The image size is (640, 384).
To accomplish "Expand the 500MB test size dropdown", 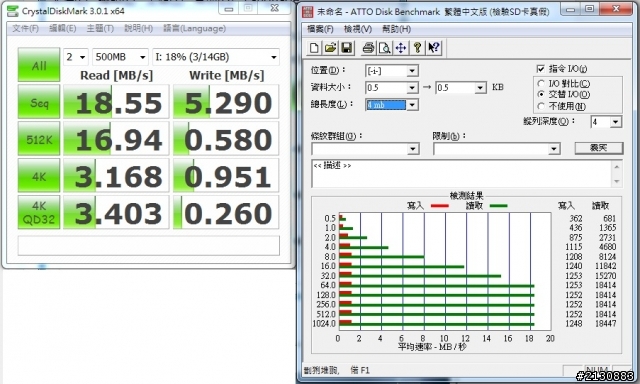I will click(x=120, y=57).
